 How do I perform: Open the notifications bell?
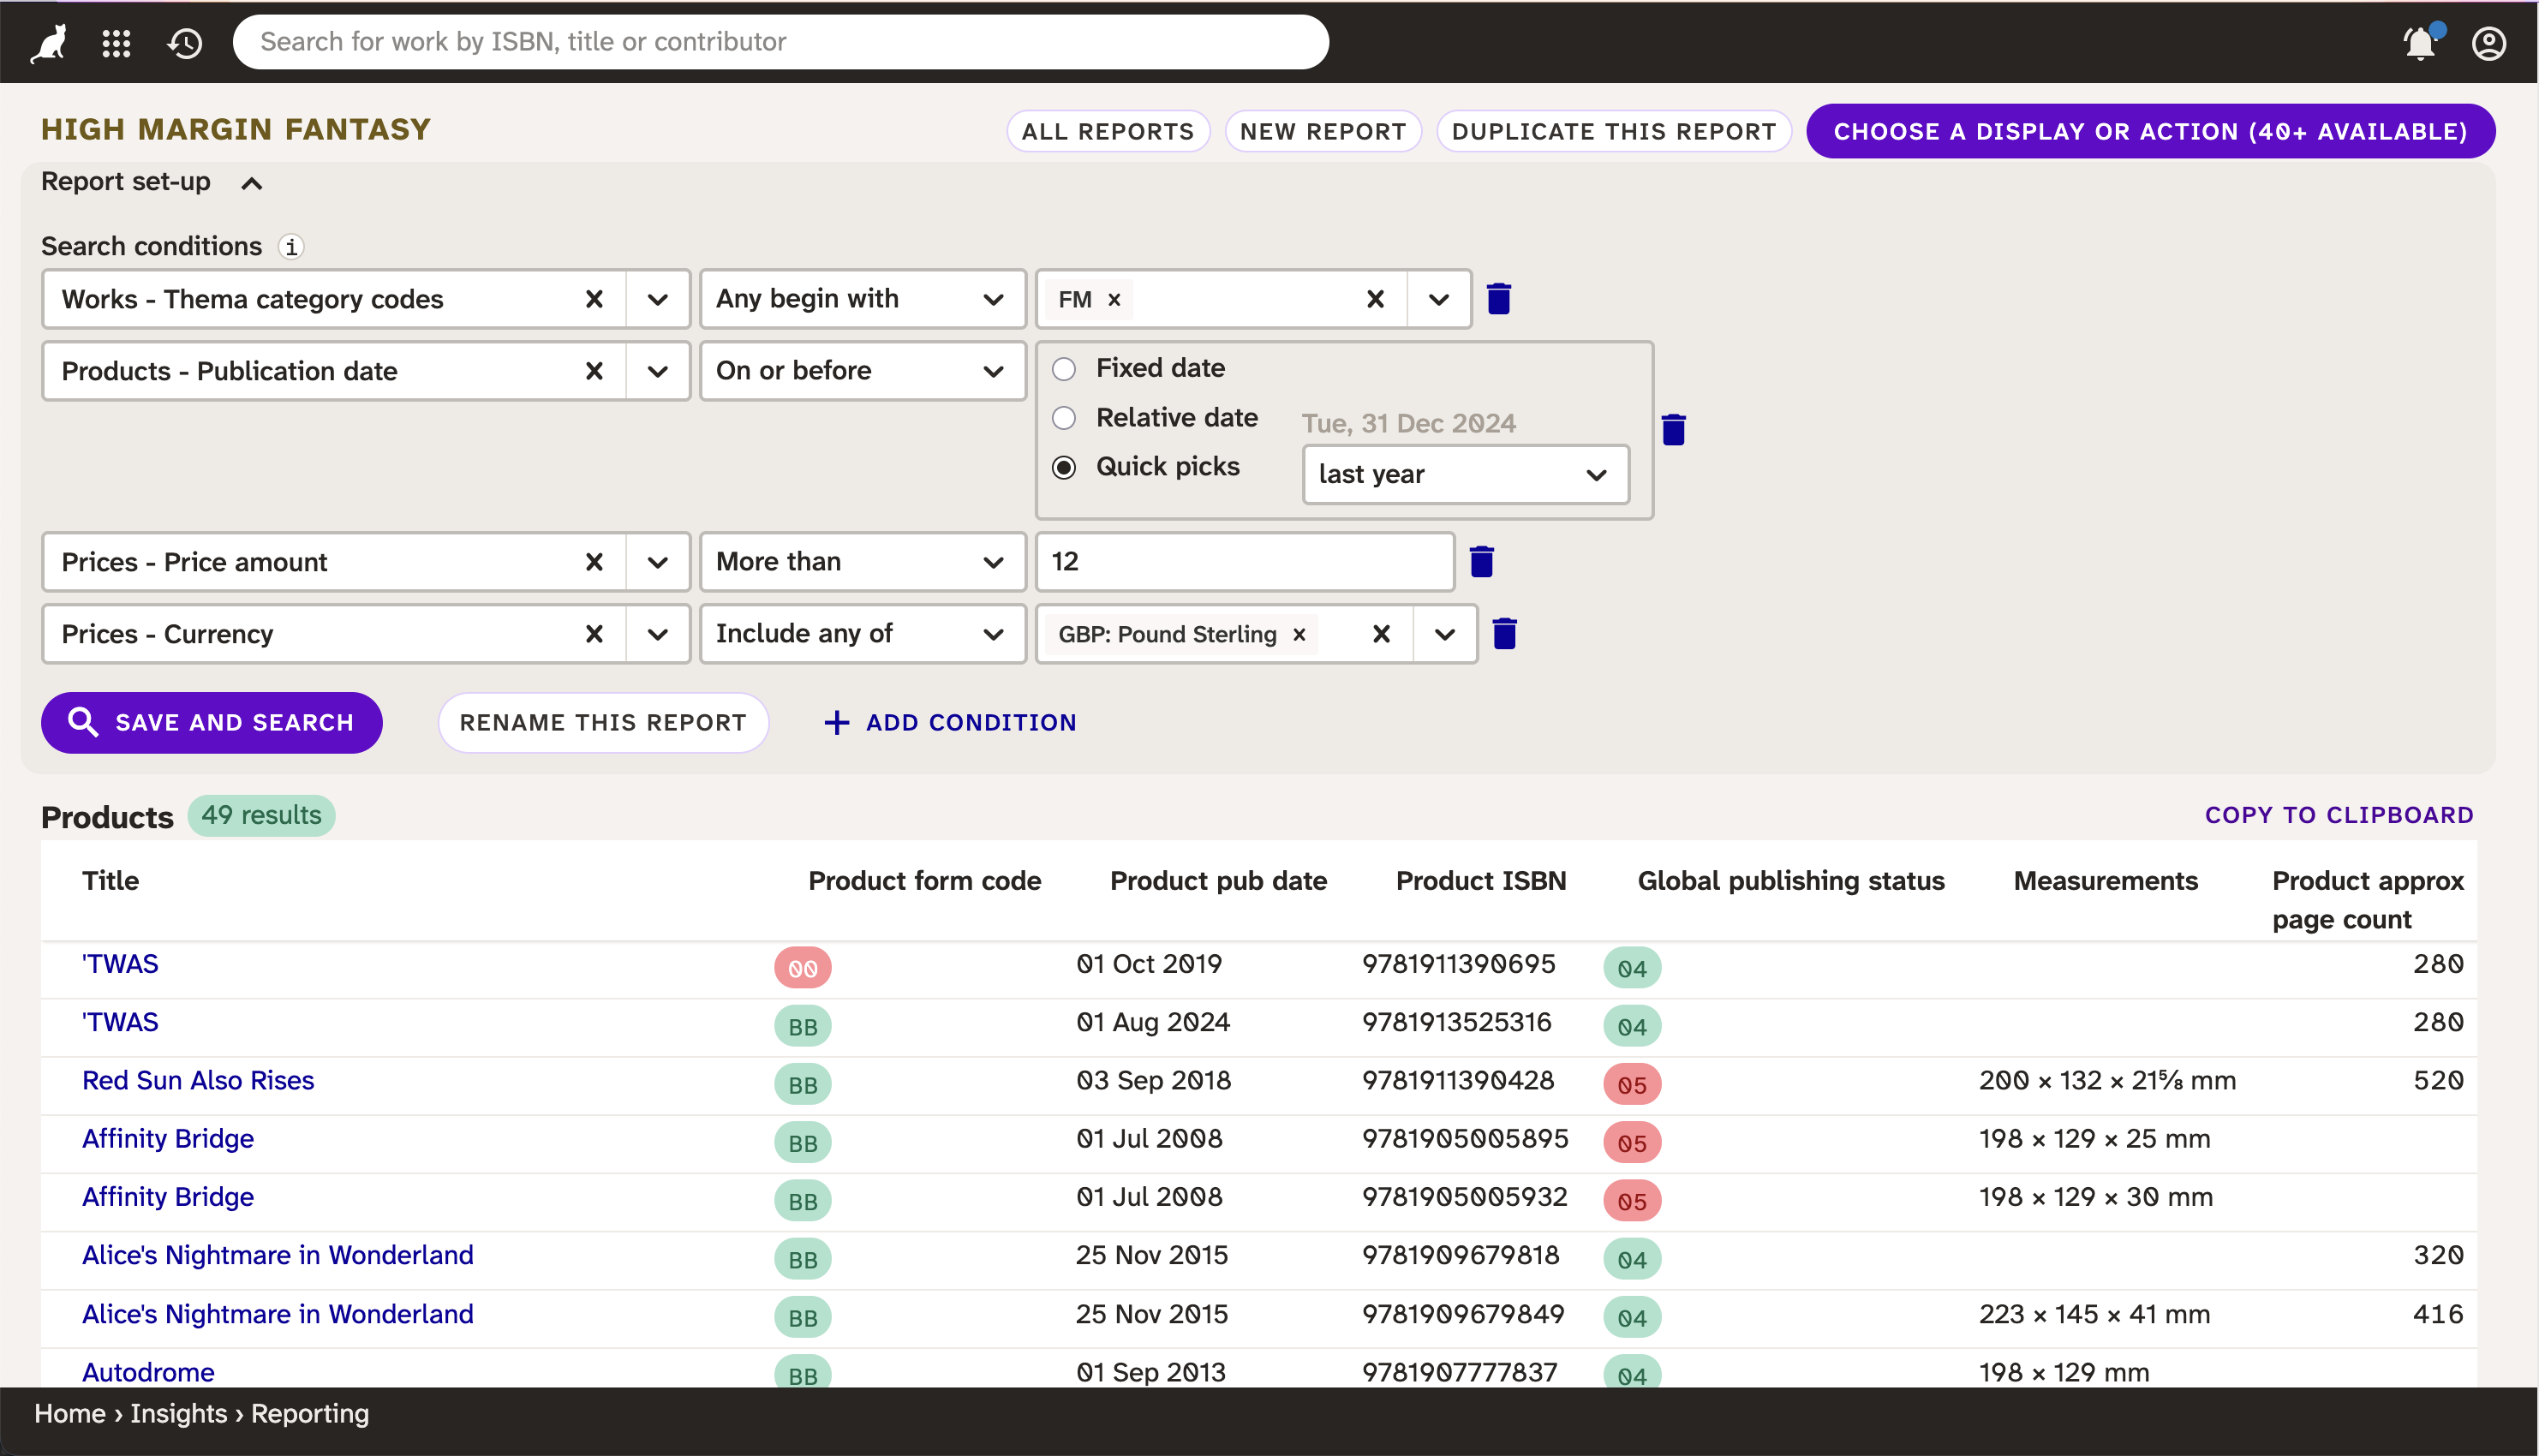2421,43
